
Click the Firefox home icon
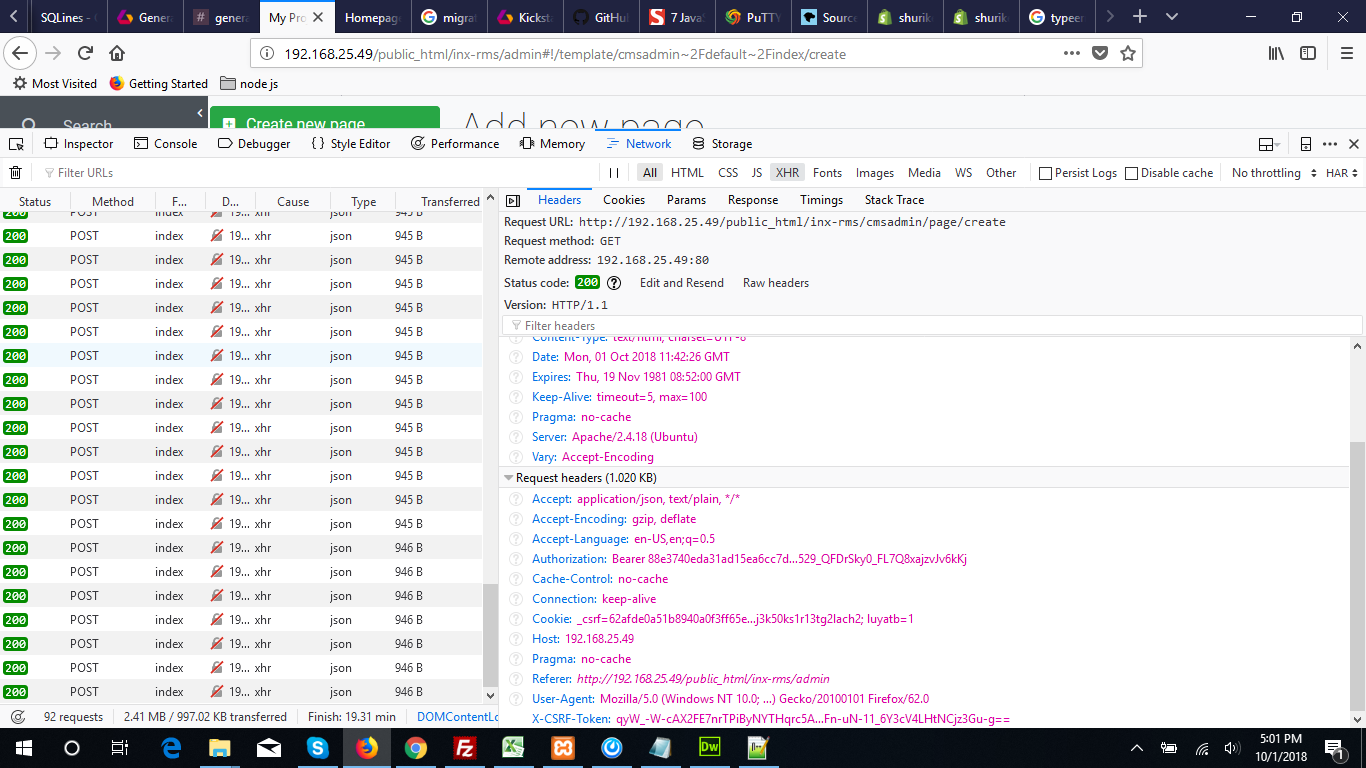118,54
